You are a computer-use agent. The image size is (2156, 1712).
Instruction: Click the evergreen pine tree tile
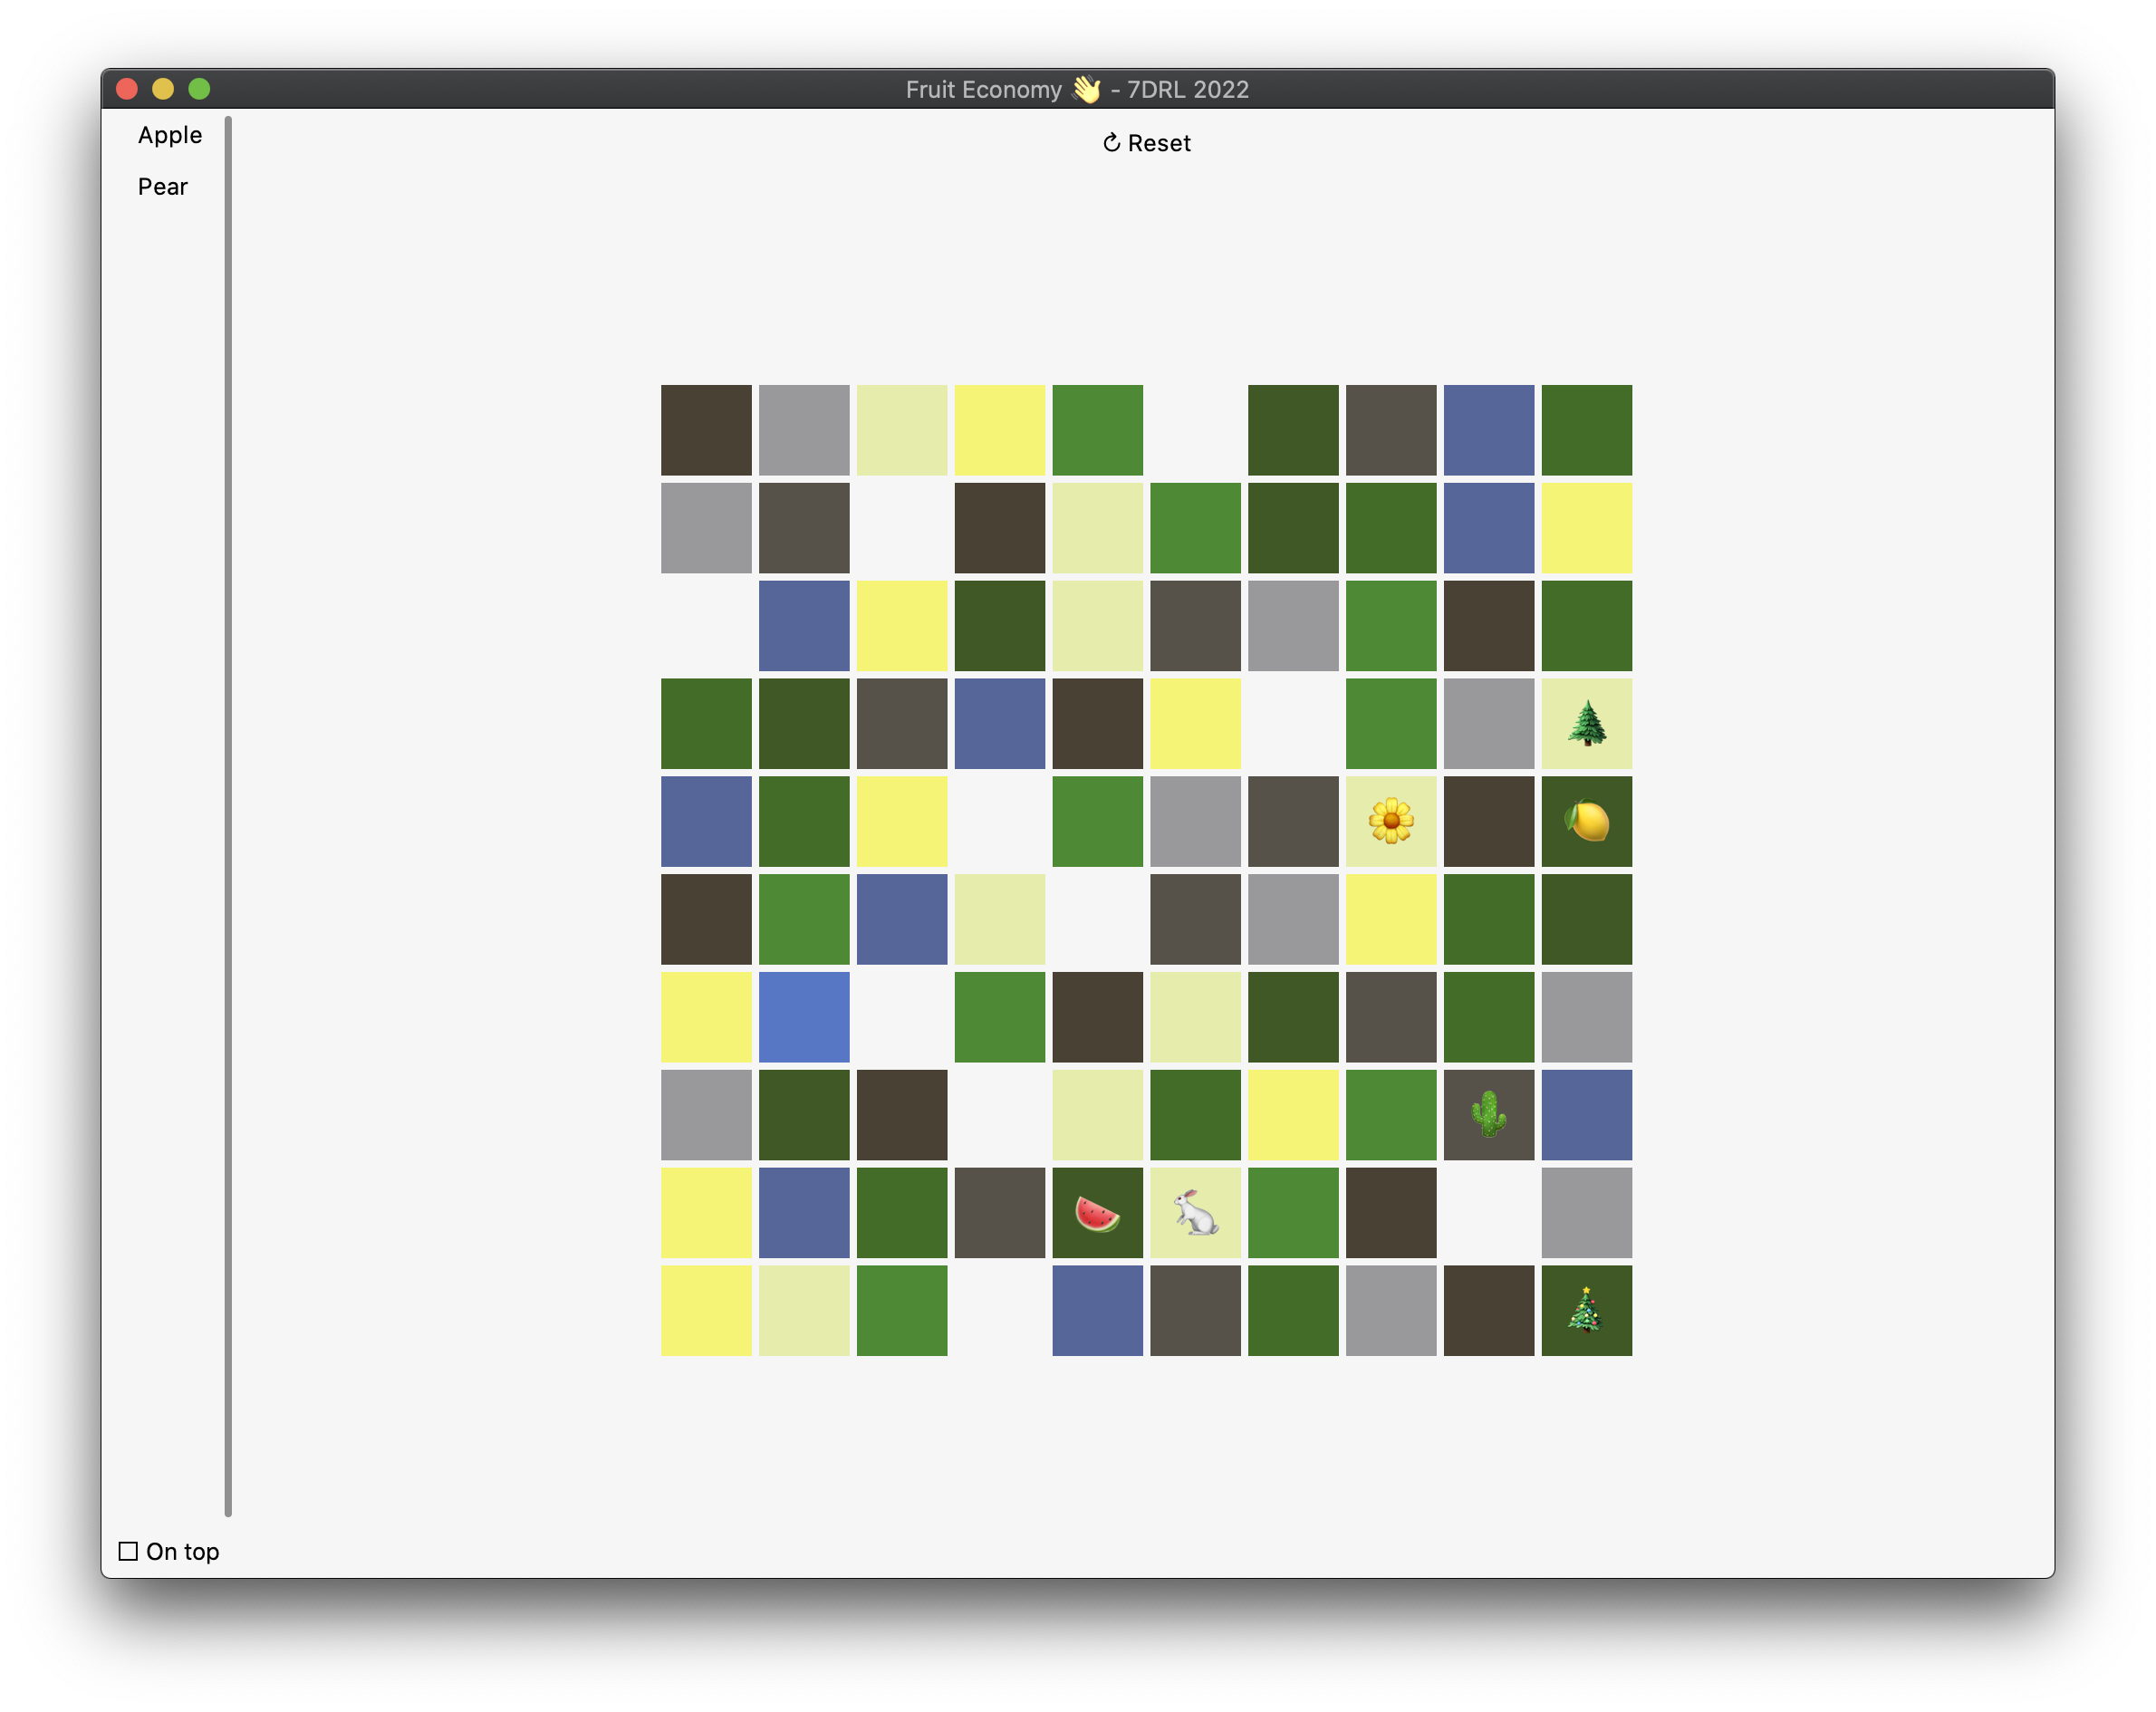(1586, 723)
